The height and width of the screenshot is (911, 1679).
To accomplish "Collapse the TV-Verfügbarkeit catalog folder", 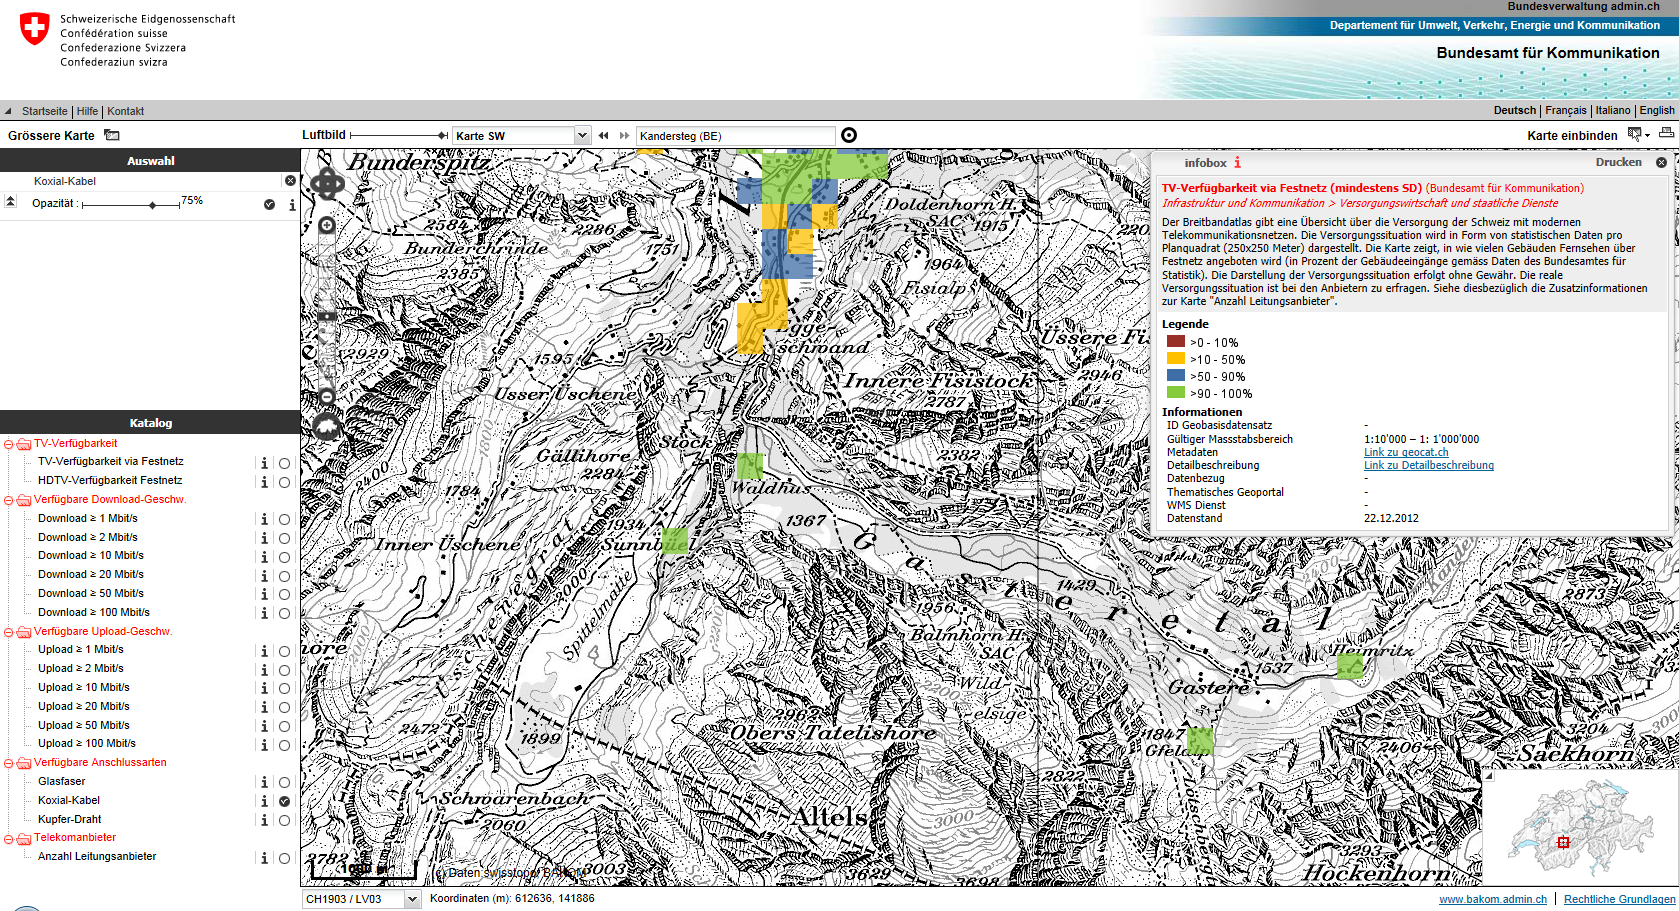I will pyautogui.click(x=8, y=444).
